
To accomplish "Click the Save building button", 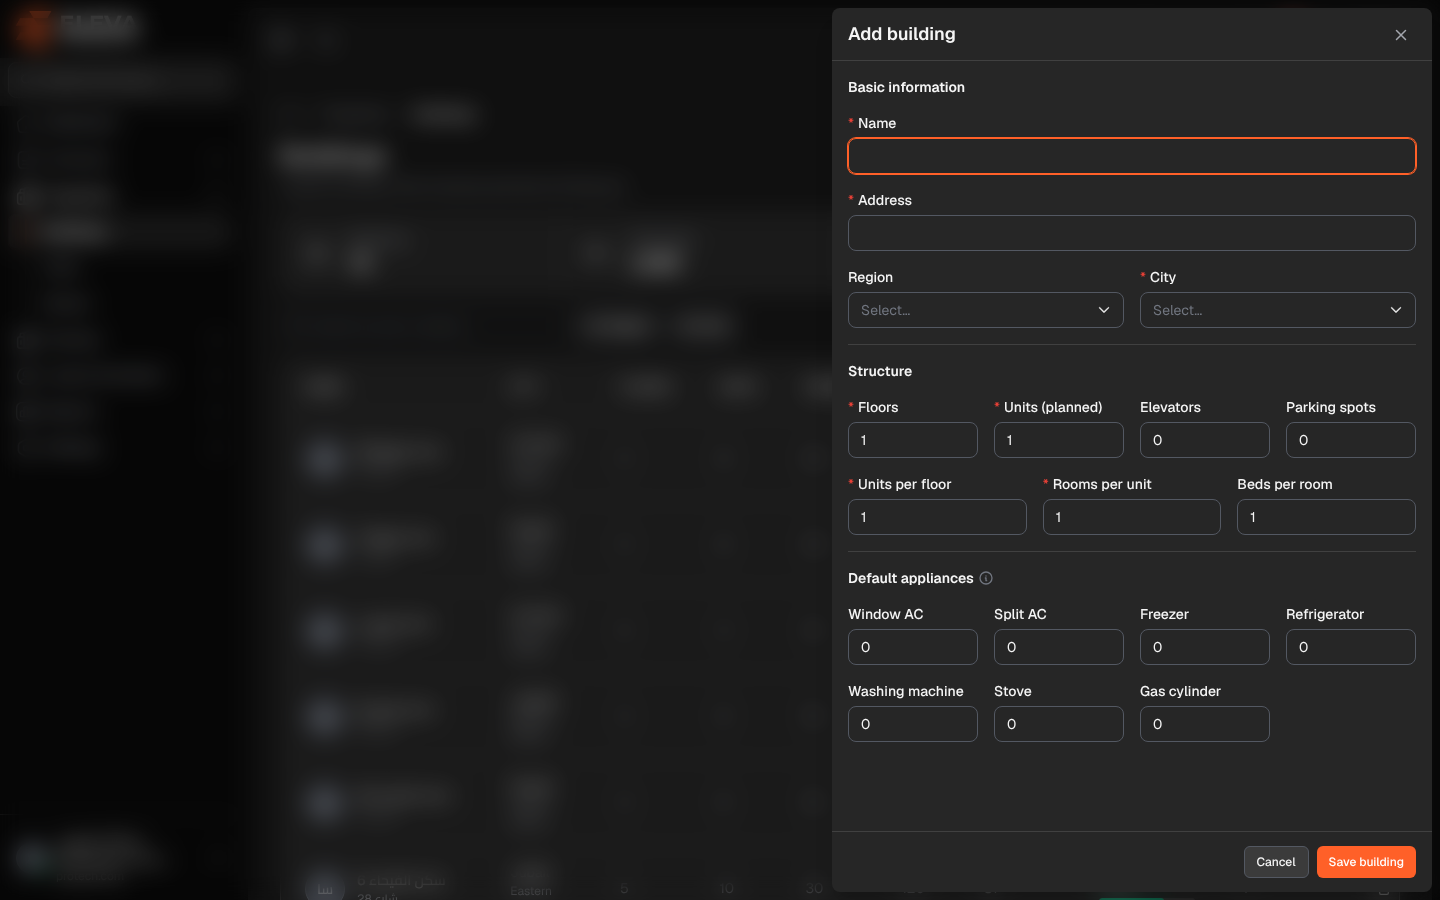I will click(1366, 862).
